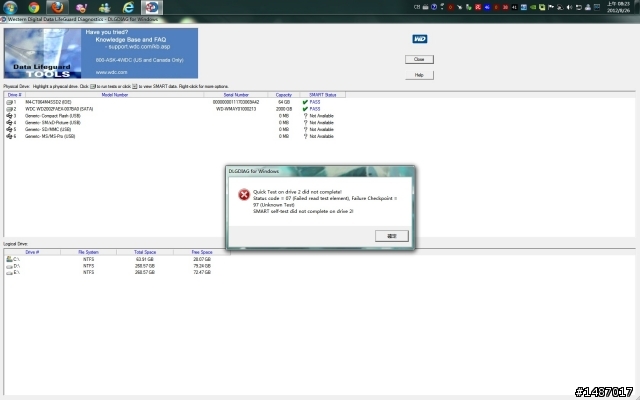
Task: Click the red error icon in dialog
Action: pyautogui.click(x=244, y=195)
